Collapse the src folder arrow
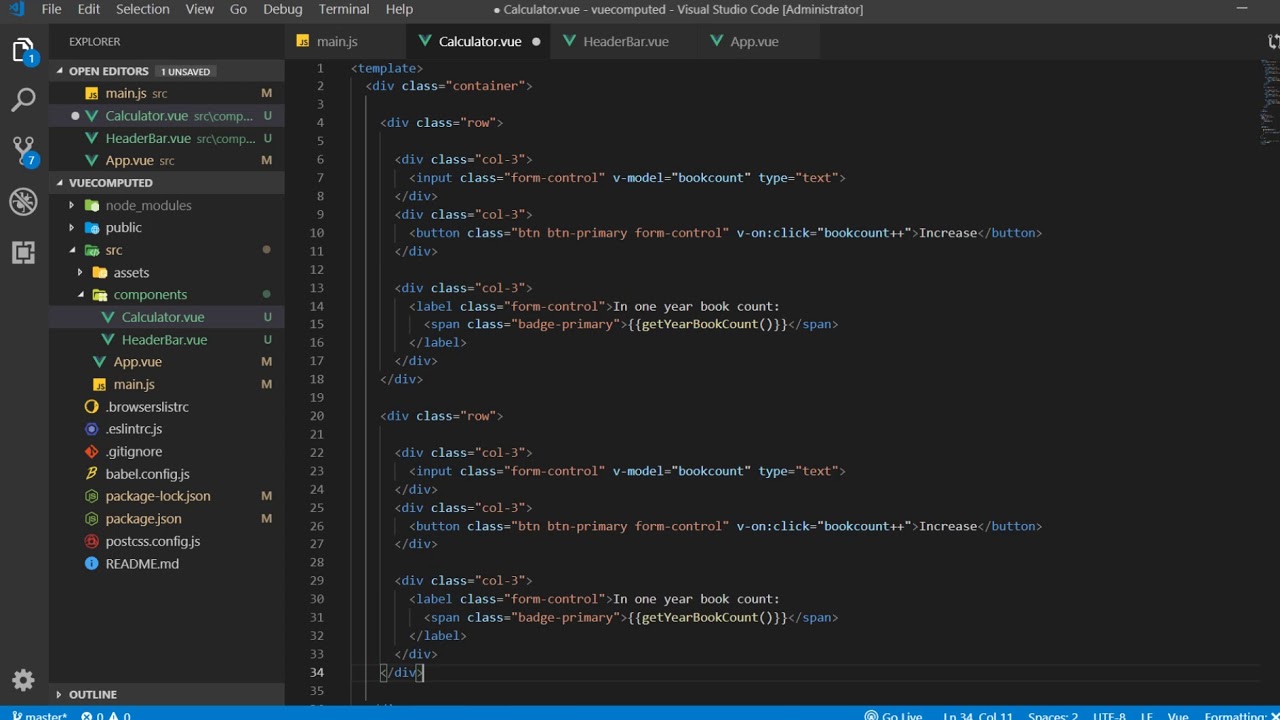 (x=72, y=250)
